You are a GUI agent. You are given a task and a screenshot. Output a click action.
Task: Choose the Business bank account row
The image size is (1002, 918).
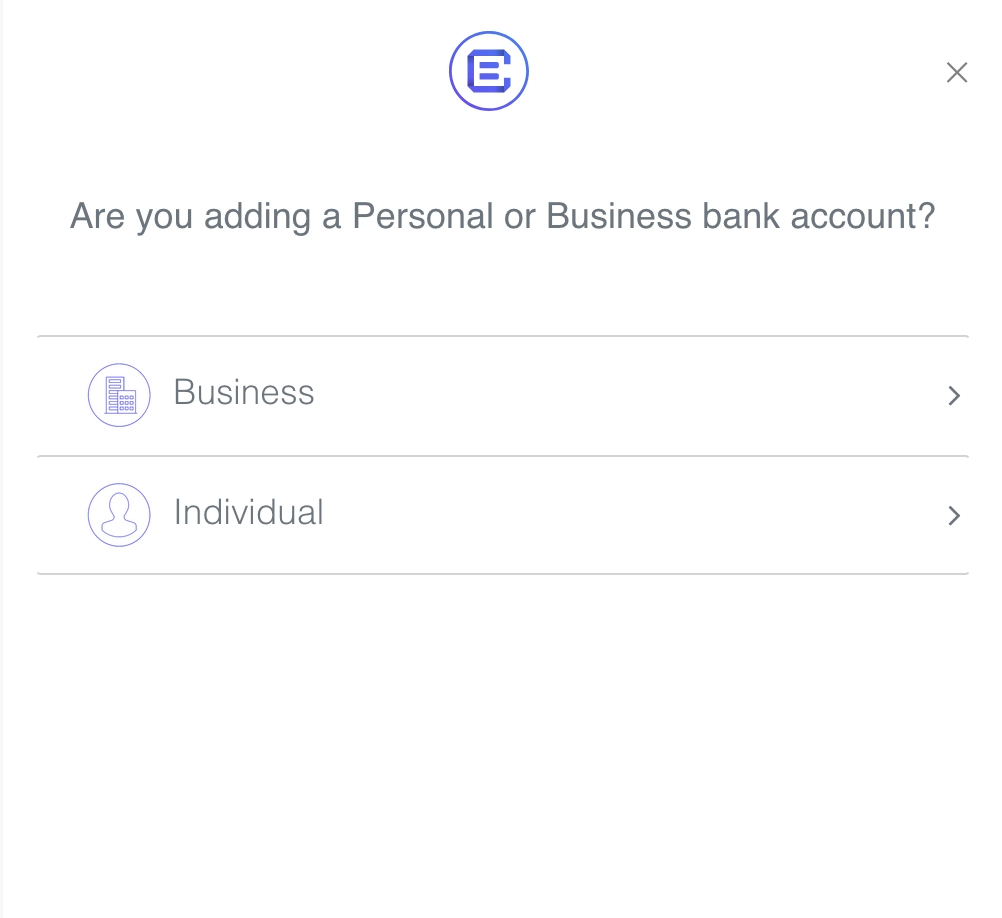click(502, 396)
